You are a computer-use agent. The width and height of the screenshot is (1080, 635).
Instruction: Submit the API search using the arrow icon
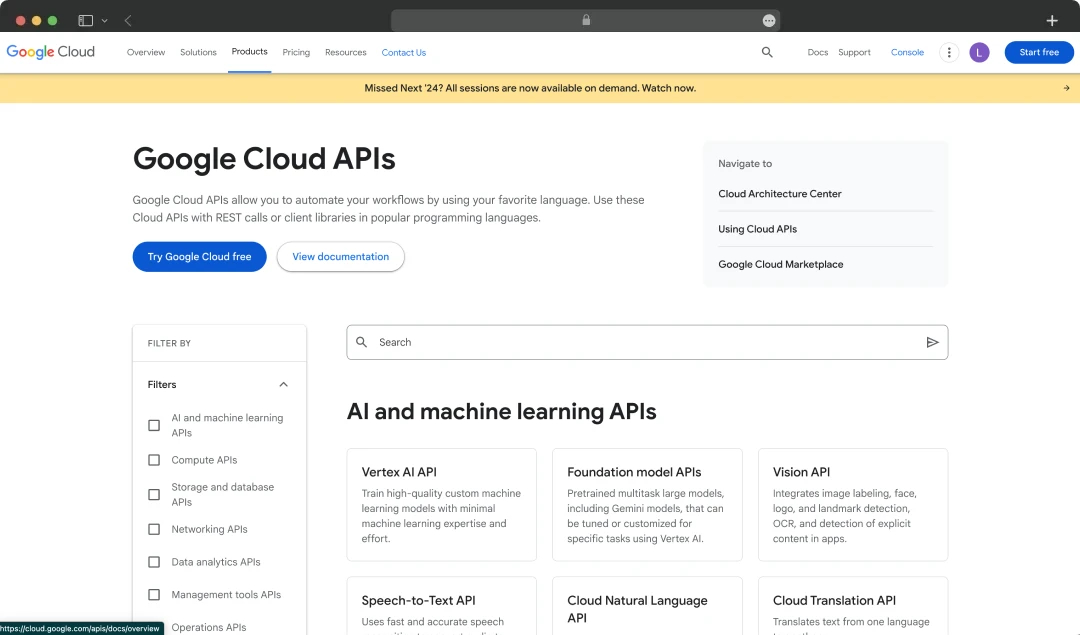(932, 342)
